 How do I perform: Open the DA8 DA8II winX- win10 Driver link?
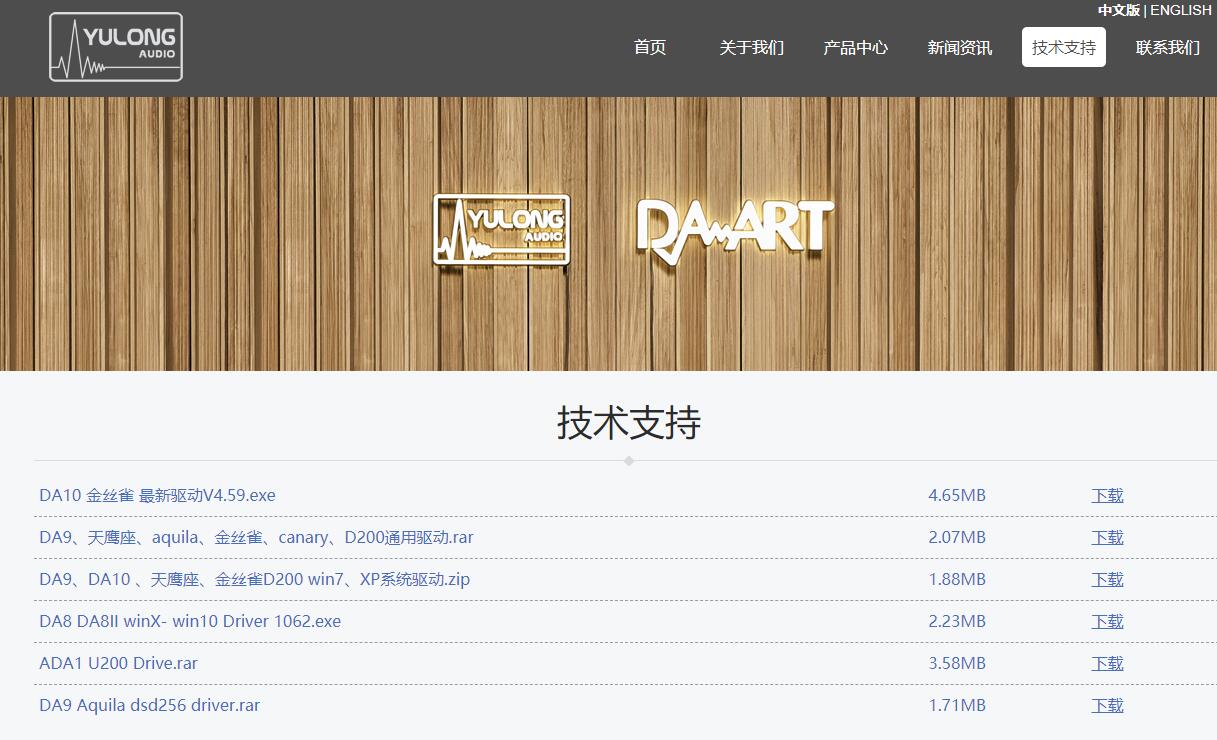pyautogui.click(x=189, y=621)
